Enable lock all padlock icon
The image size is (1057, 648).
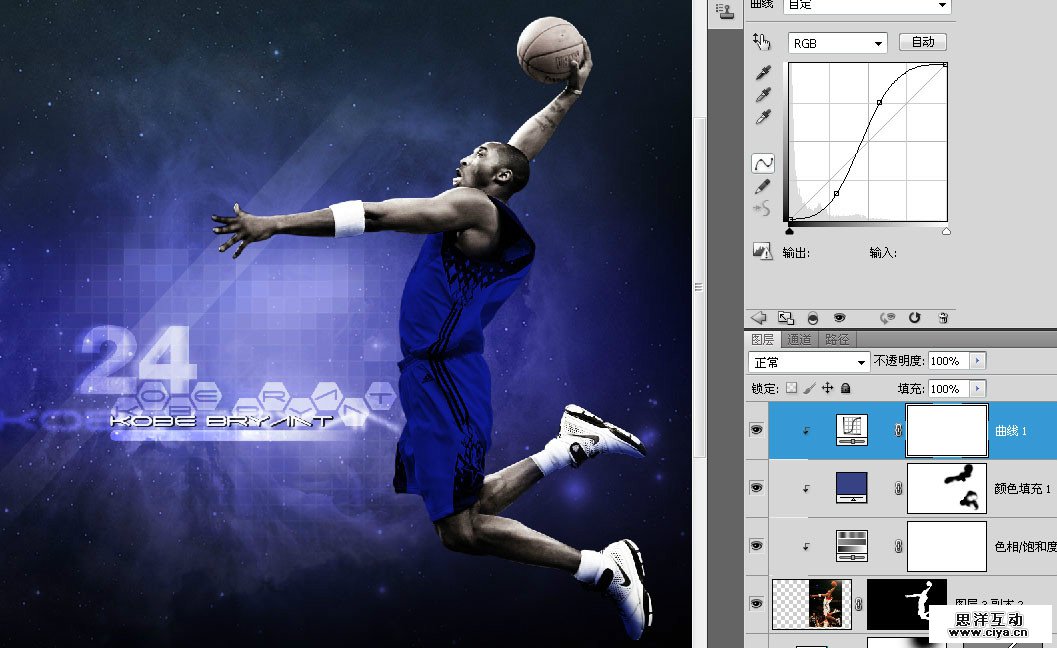(845, 388)
